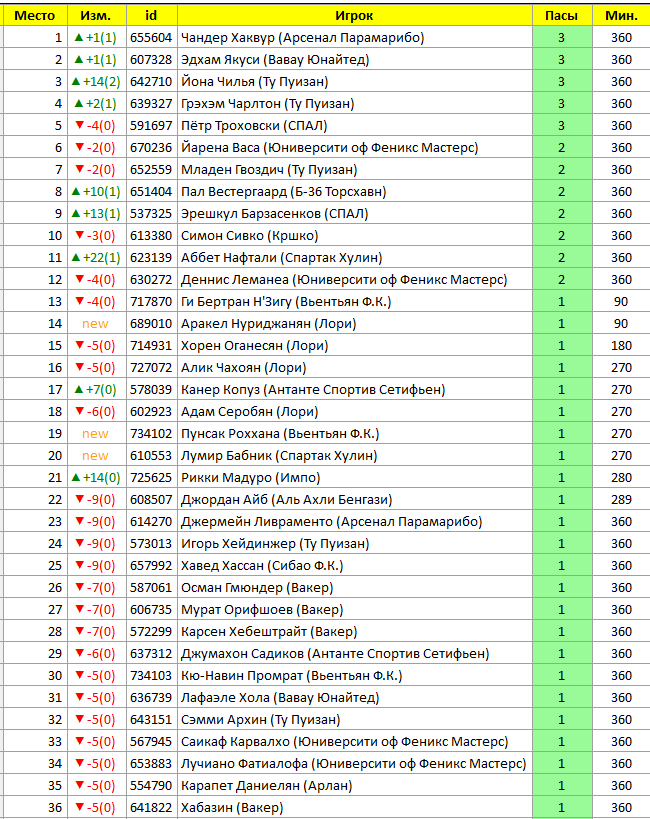Click change value '+14(2)' for Йона Чилья
Screen dimensions: 650x819
click(x=96, y=81)
